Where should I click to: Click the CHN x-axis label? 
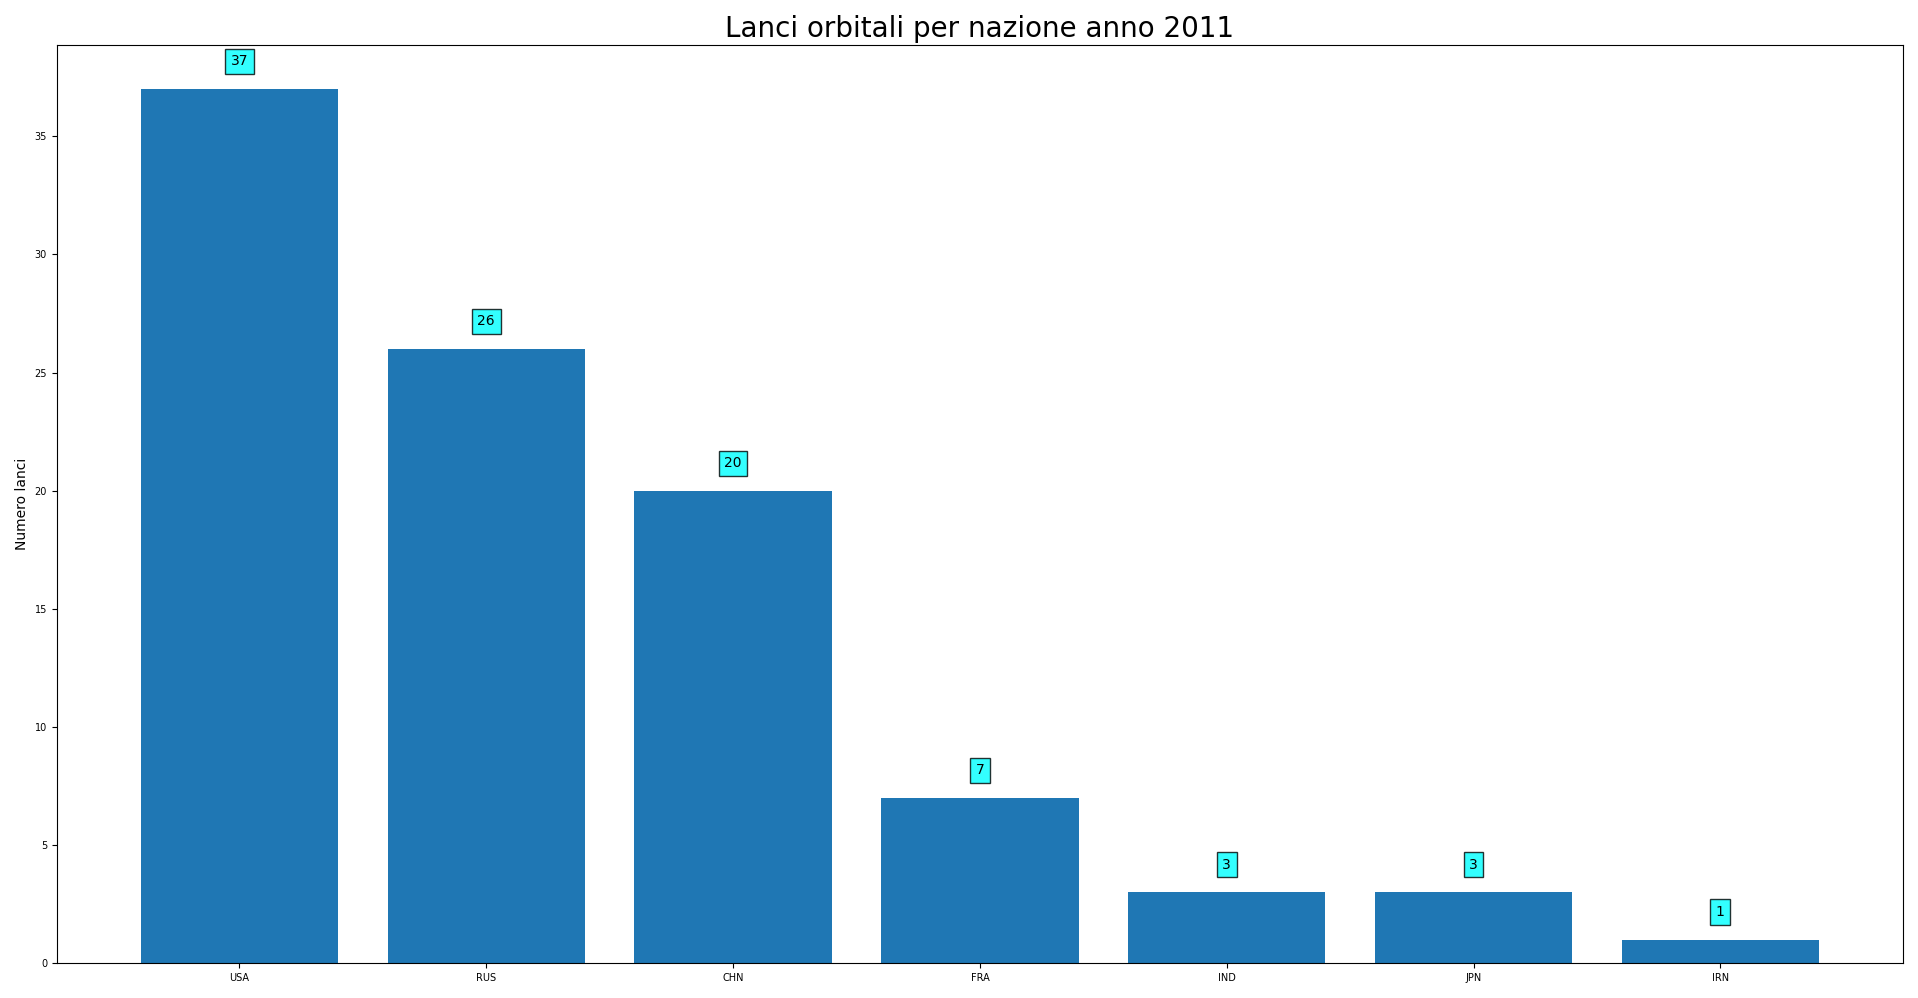pos(733,977)
